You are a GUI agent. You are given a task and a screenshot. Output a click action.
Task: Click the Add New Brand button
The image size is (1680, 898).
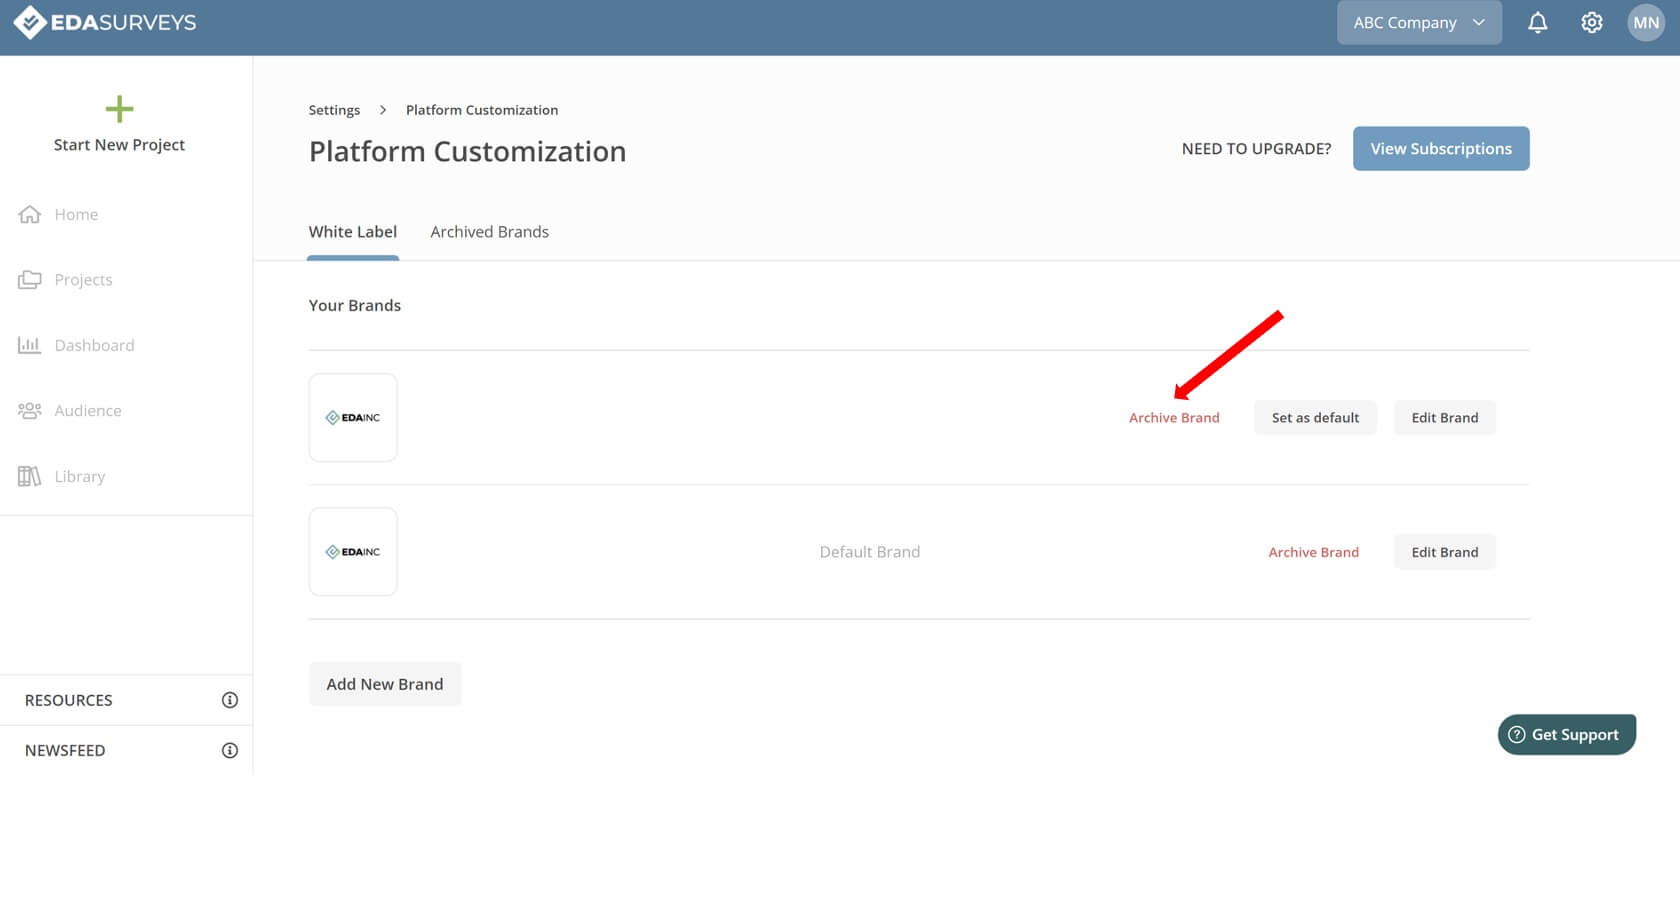tap(385, 684)
